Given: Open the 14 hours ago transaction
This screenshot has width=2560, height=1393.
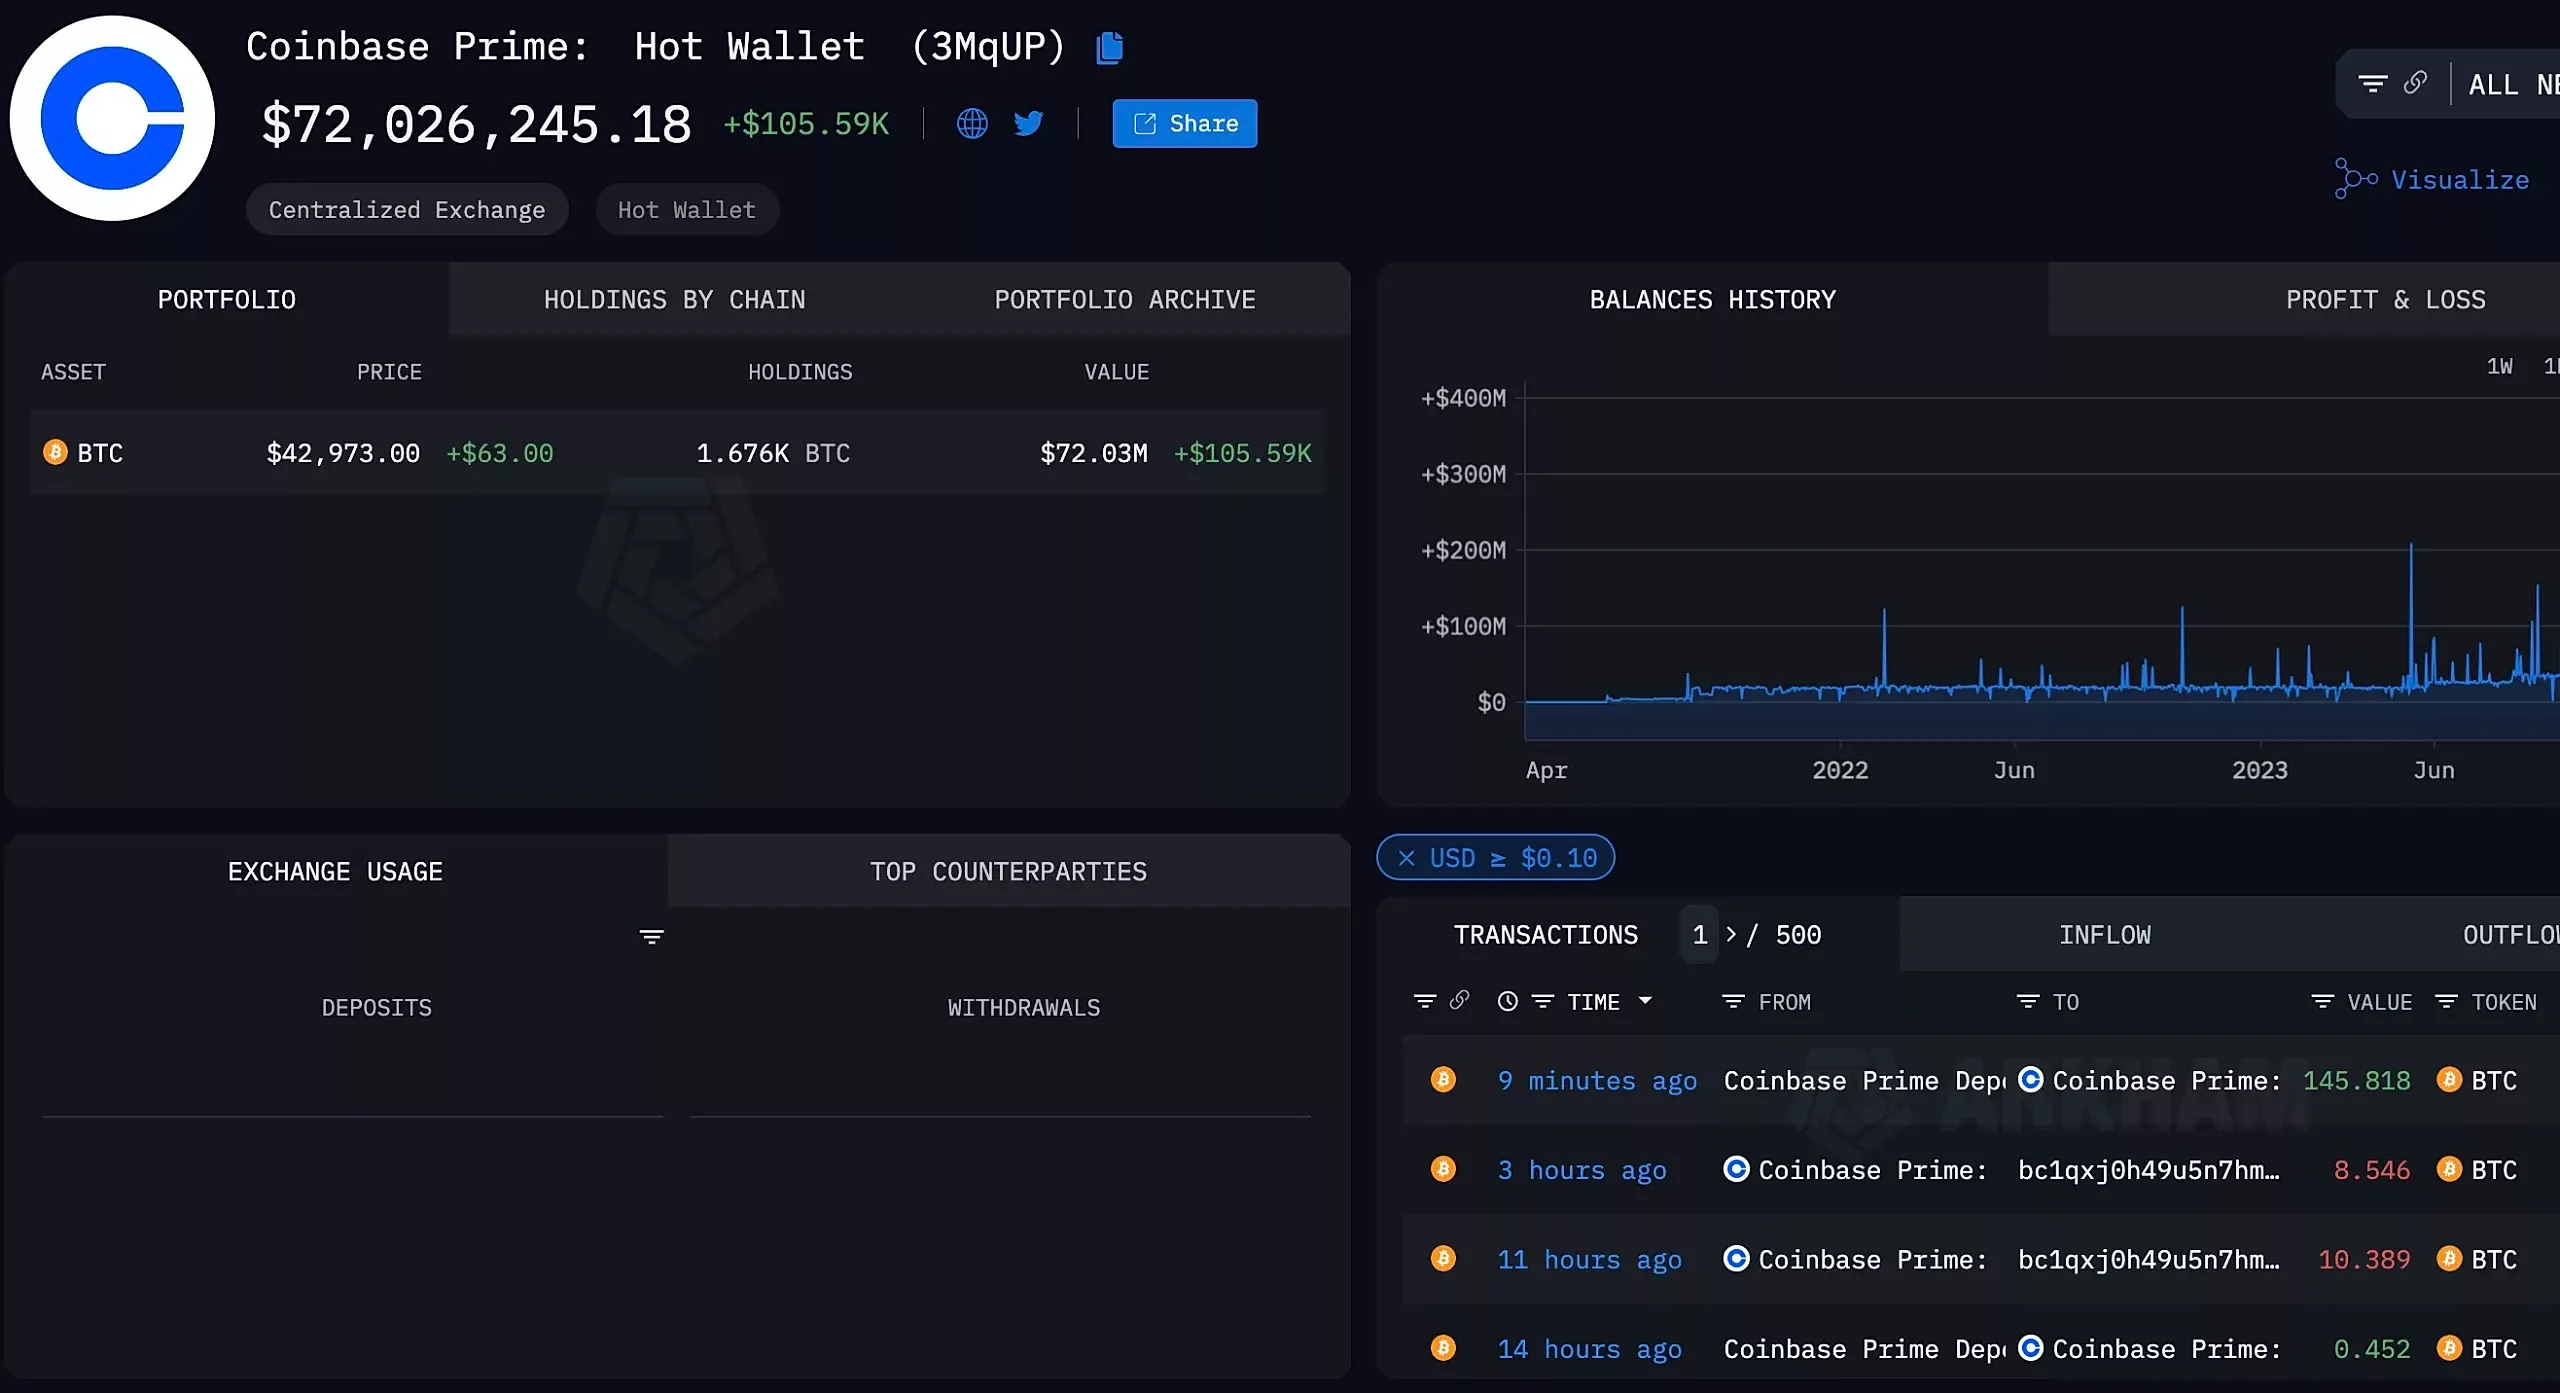Looking at the screenshot, I should click(1589, 1348).
